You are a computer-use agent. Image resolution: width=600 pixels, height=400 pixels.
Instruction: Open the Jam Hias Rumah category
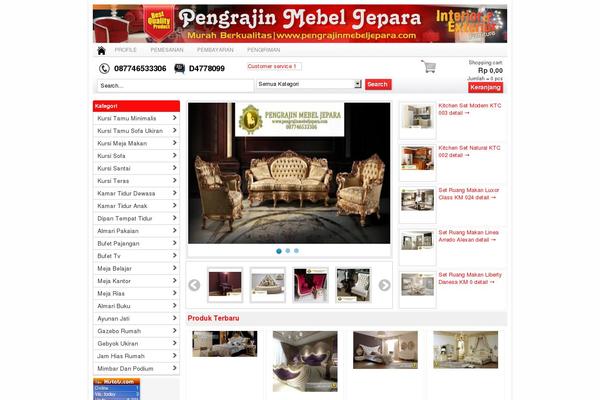(x=136, y=356)
